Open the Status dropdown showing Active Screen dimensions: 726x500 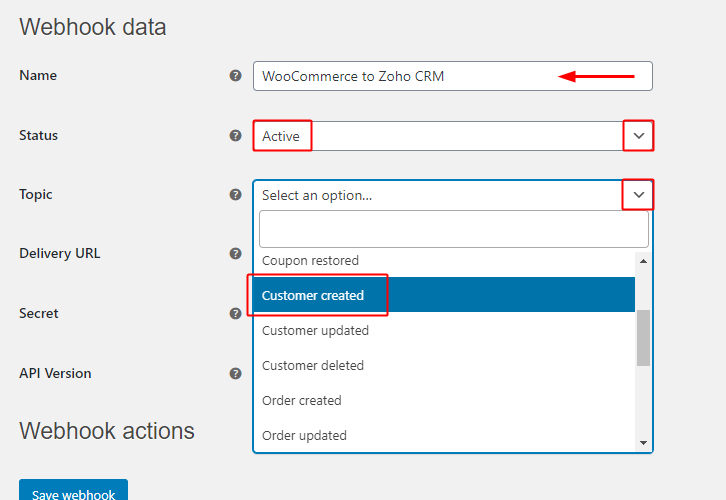pos(452,136)
